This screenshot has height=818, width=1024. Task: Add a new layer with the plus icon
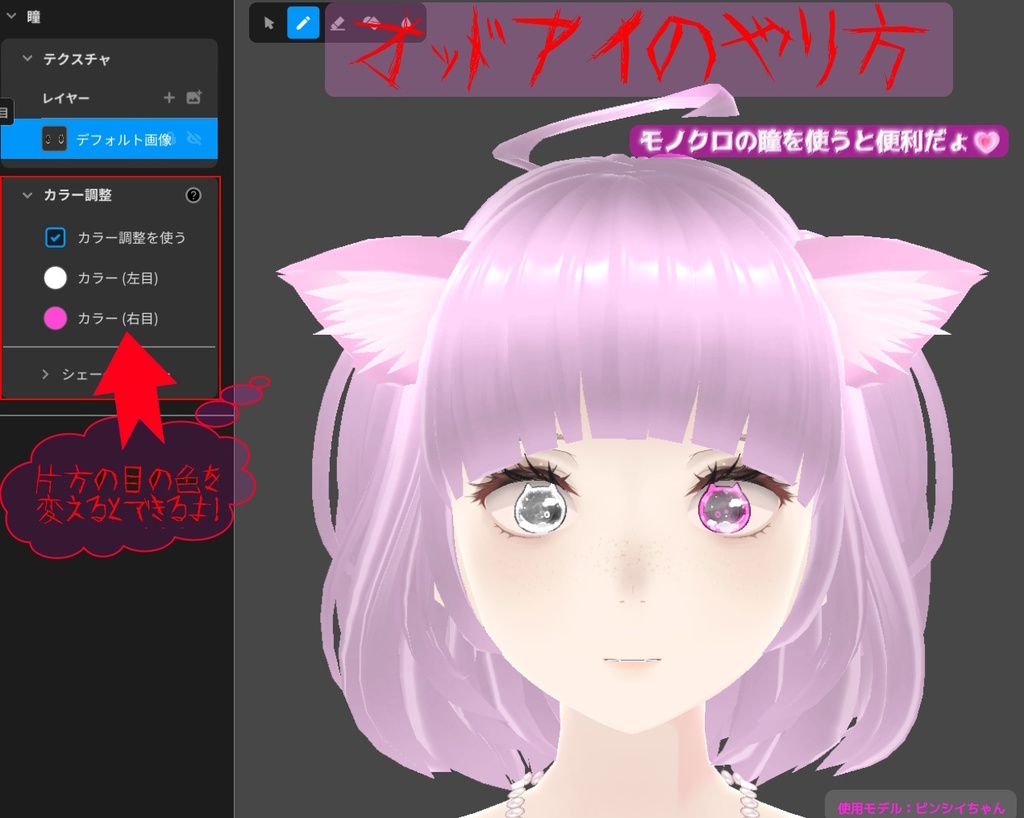point(169,97)
